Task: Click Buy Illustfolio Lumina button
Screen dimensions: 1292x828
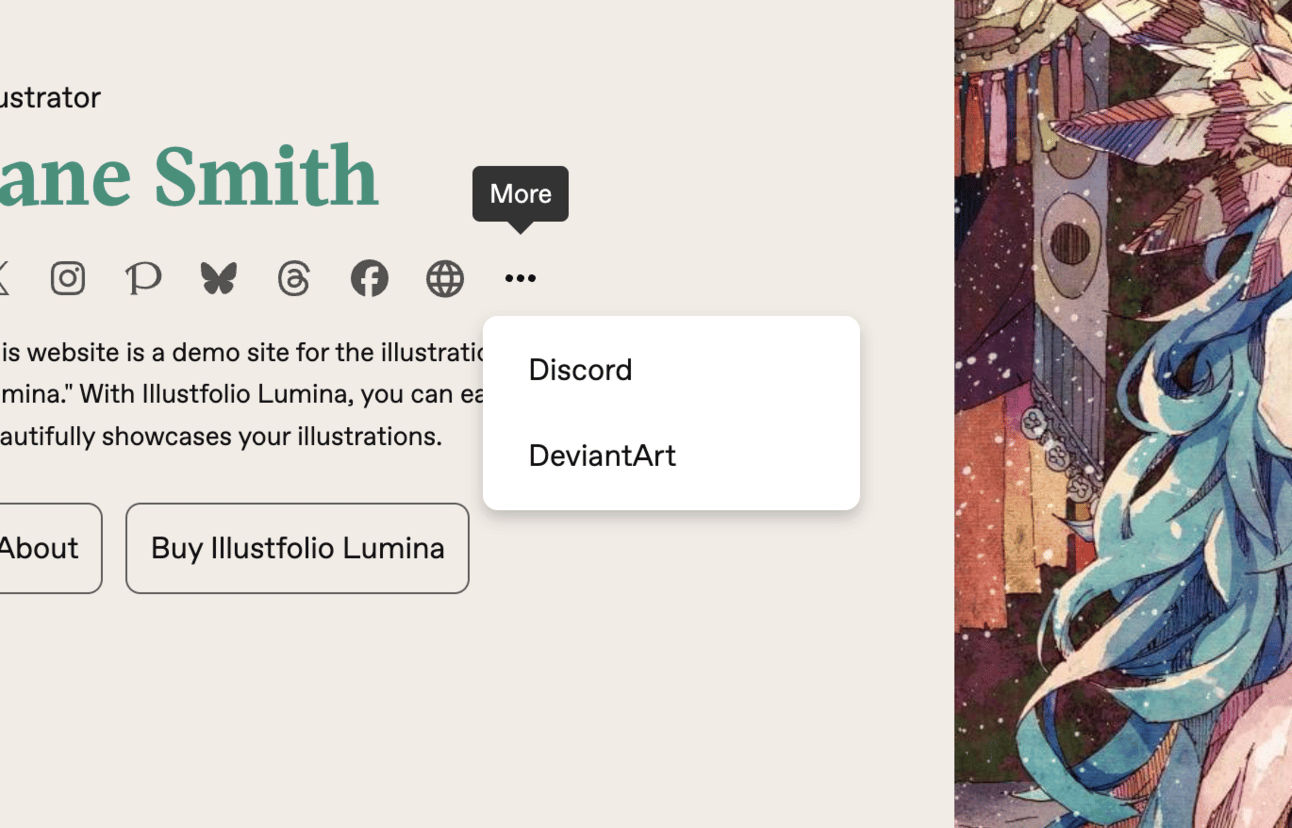Action: [x=297, y=548]
